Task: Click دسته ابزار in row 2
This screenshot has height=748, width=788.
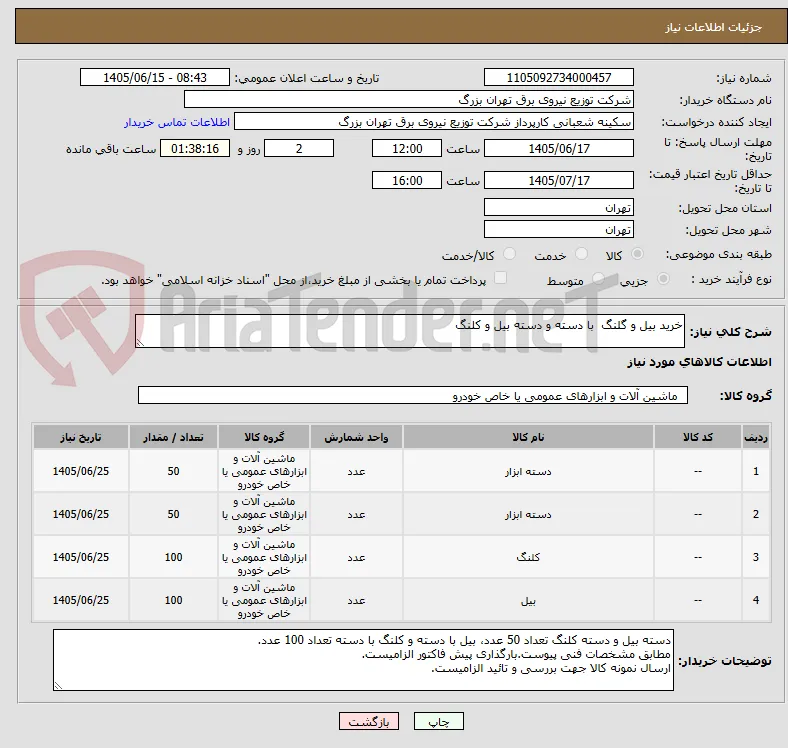Action: tap(528, 514)
